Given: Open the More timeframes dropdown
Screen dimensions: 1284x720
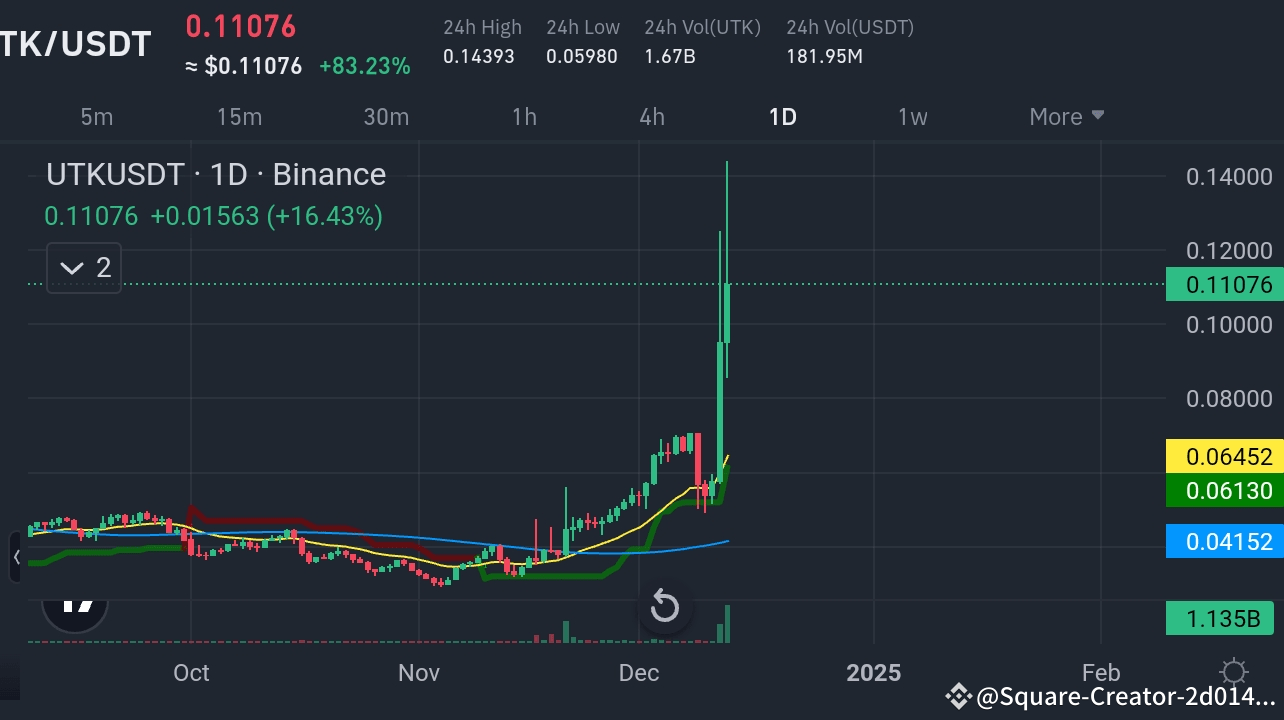Looking at the screenshot, I should (x=1065, y=116).
